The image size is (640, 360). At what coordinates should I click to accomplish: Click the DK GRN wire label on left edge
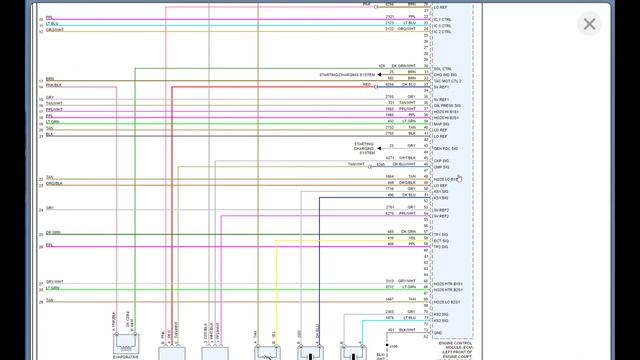53,233
